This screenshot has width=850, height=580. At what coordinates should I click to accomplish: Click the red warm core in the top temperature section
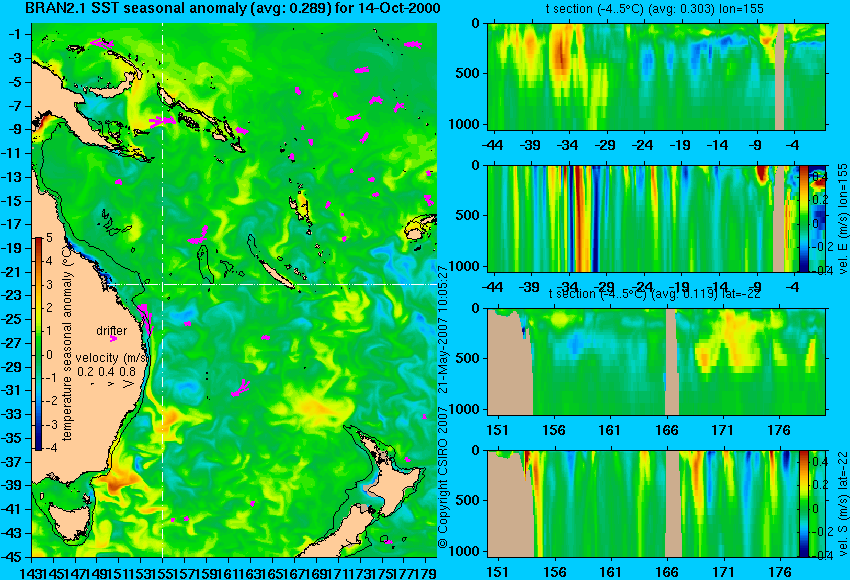562,57
